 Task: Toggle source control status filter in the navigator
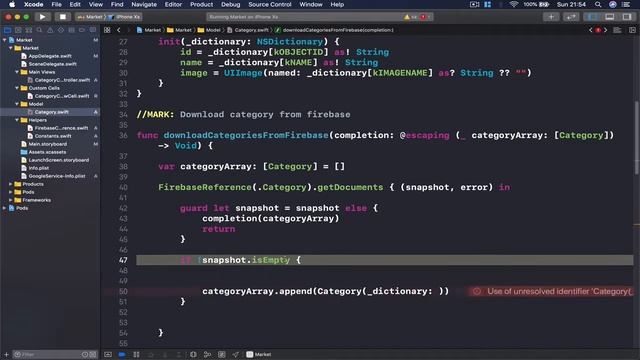pos(93,354)
